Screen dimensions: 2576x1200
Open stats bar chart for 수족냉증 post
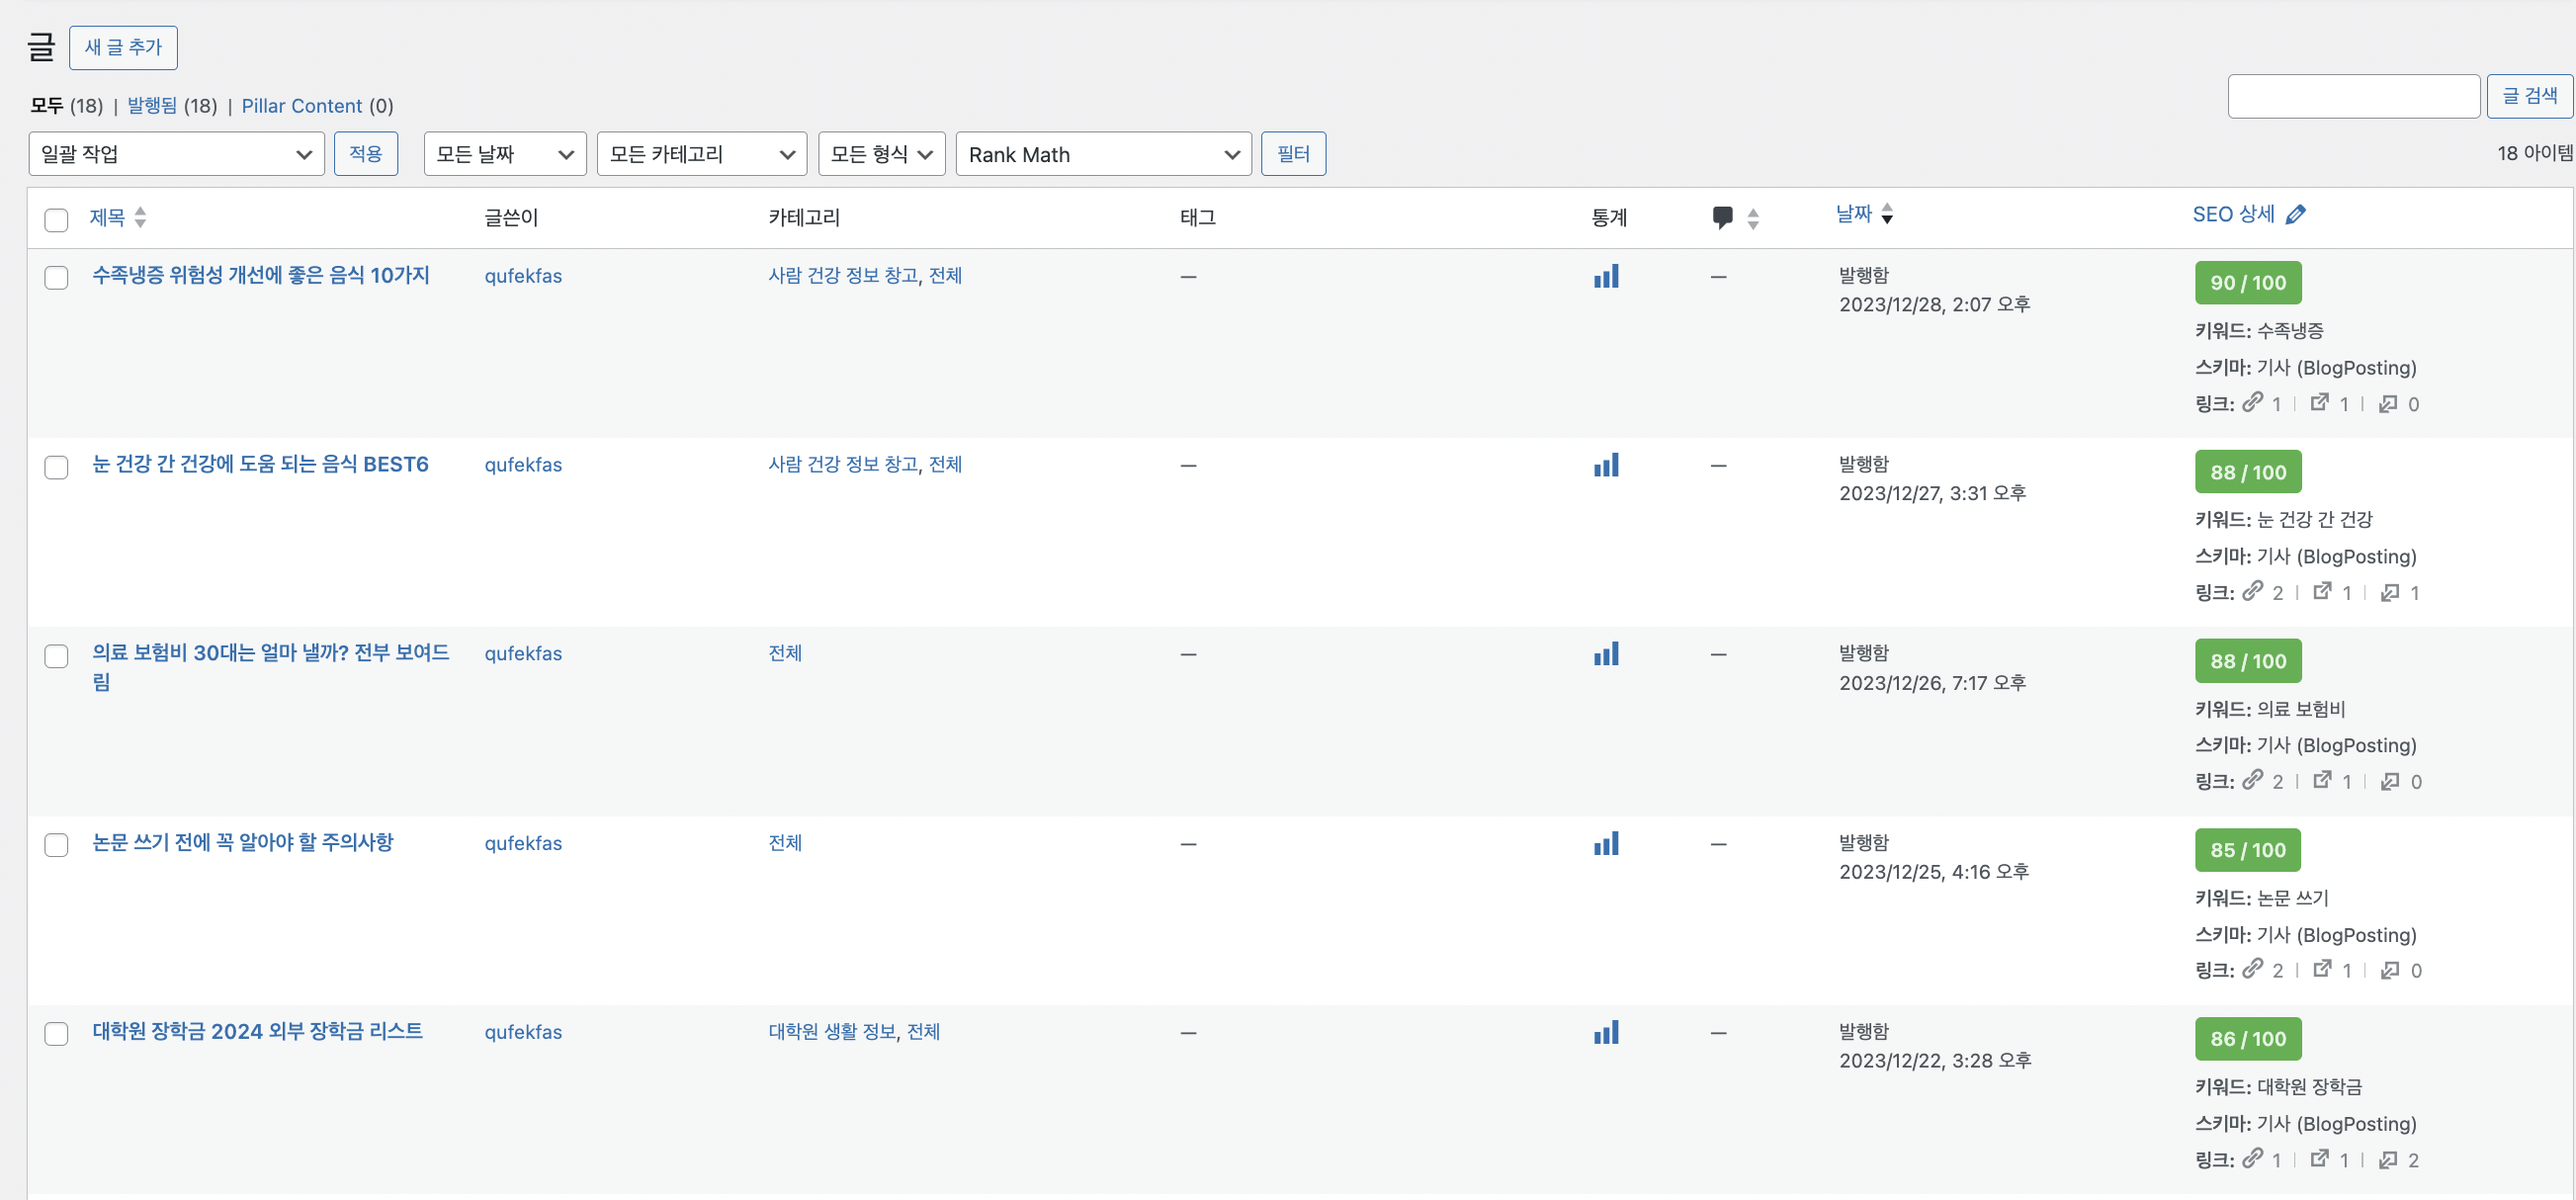coord(1606,277)
